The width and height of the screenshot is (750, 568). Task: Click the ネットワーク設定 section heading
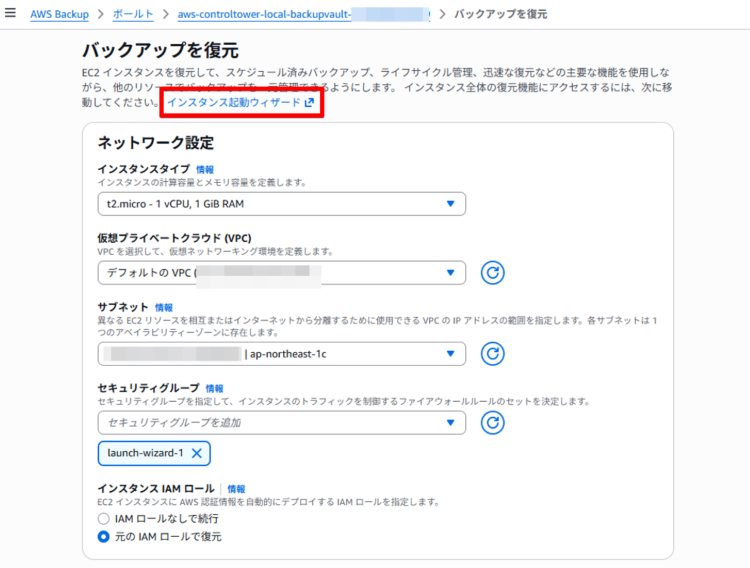coord(156,143)
